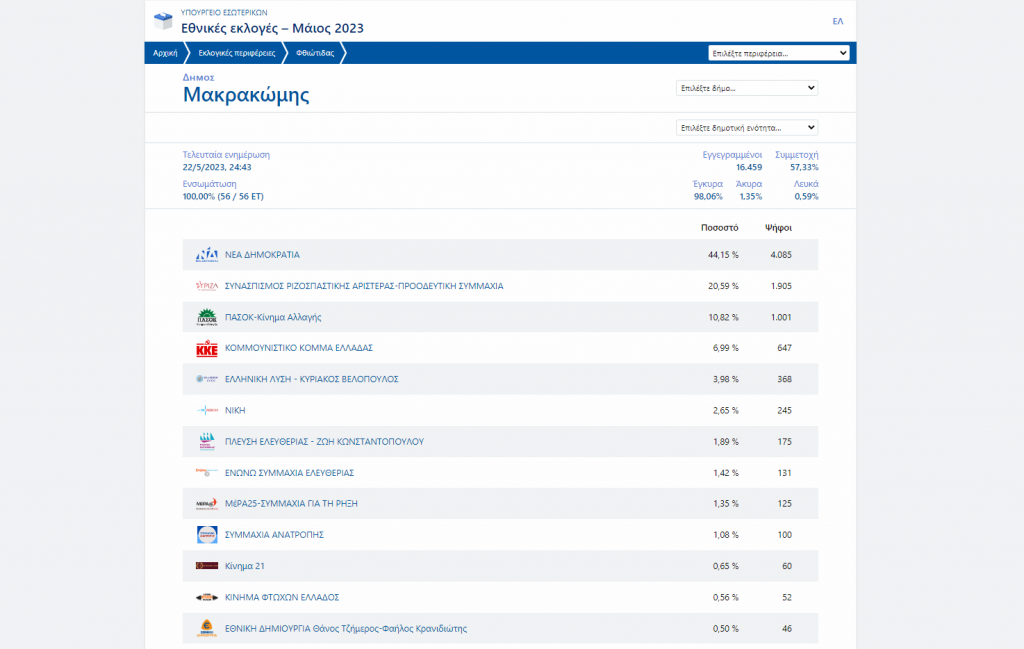Click the Ποσοστό column header

tap(720, 227)
